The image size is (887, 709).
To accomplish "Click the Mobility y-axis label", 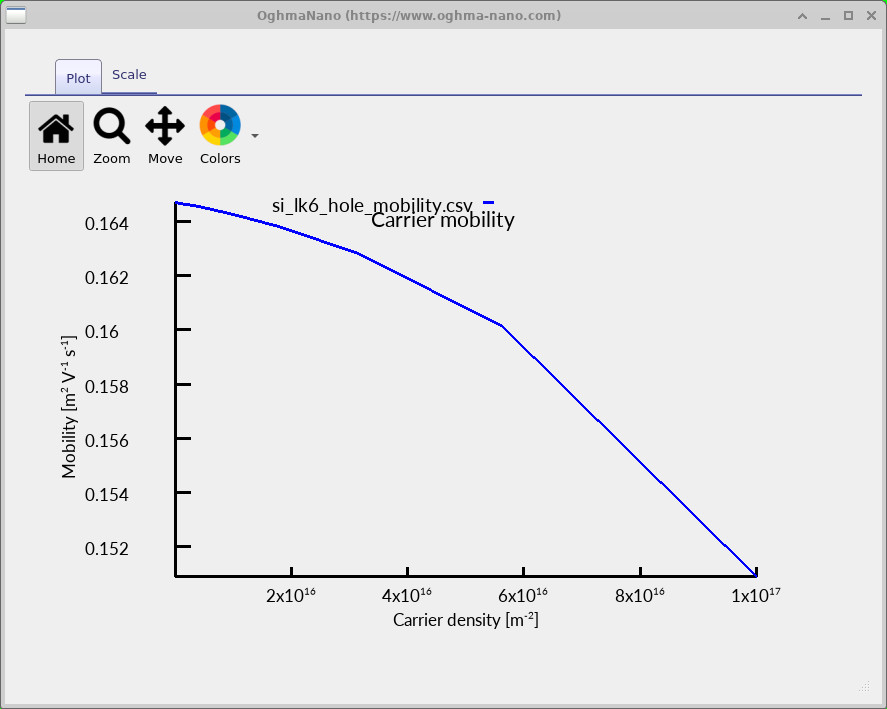I will pos(68,406).
